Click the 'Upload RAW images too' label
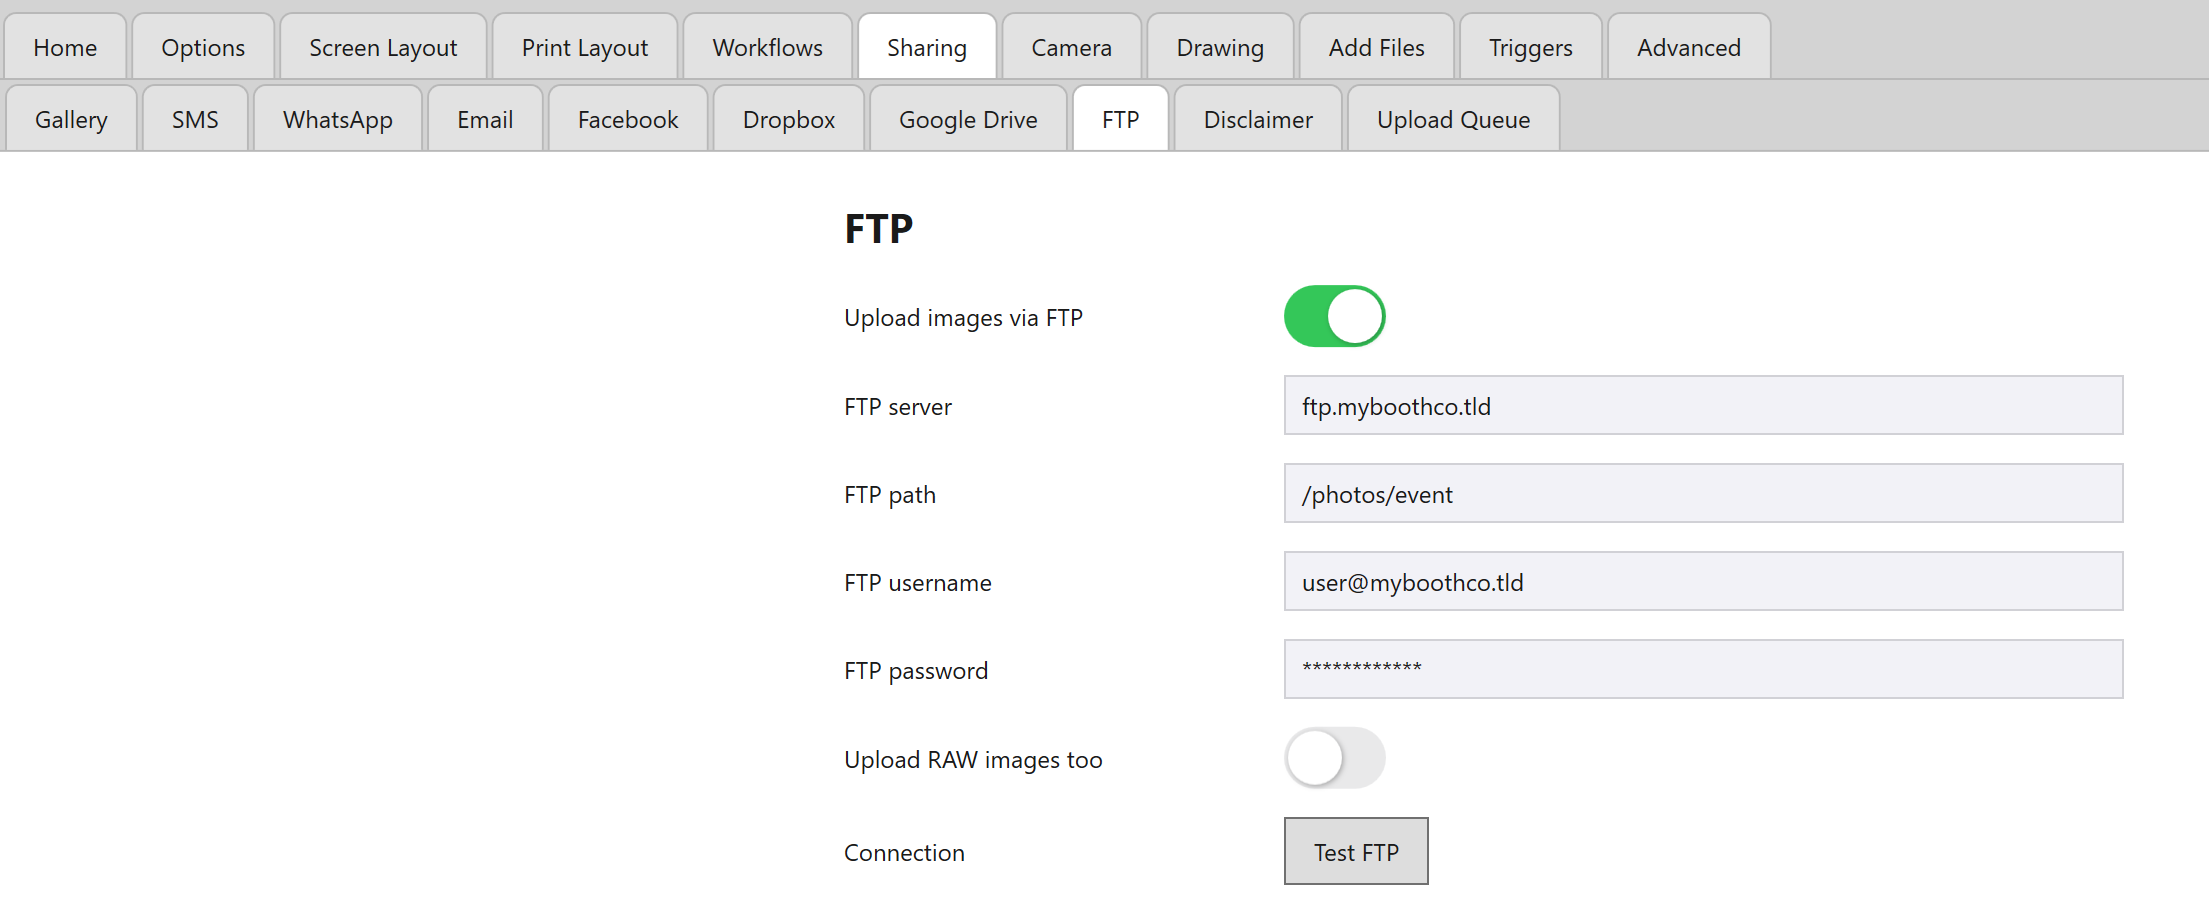Image resolution: width=2209 pixels, height=913 pixels. [x=973, y=760]
